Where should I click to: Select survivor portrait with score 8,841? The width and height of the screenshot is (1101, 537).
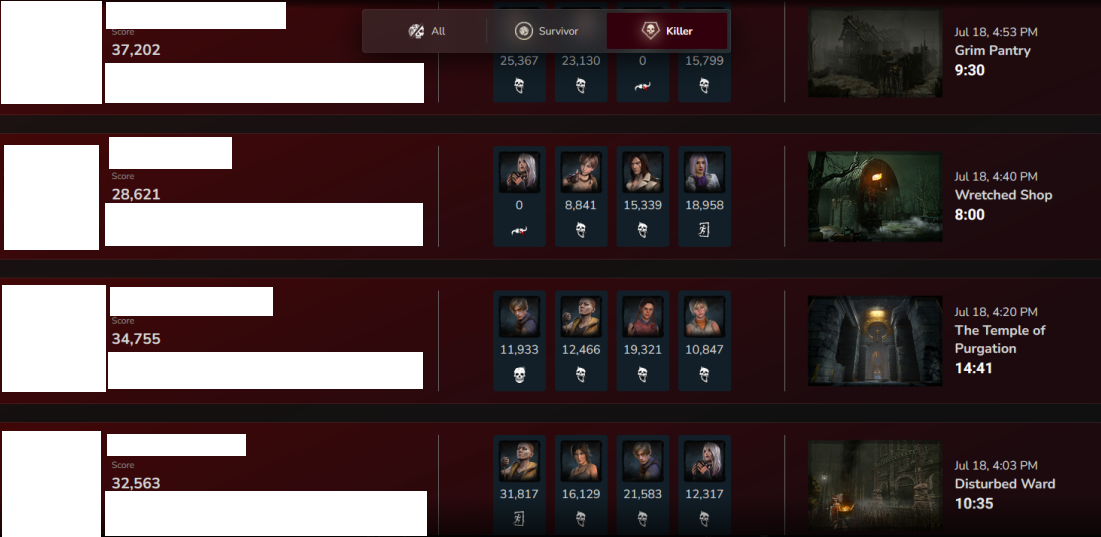coord(581,172)
